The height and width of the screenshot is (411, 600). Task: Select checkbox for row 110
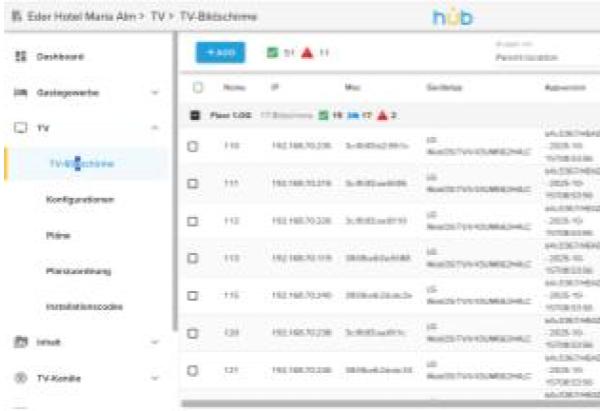pos(192,146)
